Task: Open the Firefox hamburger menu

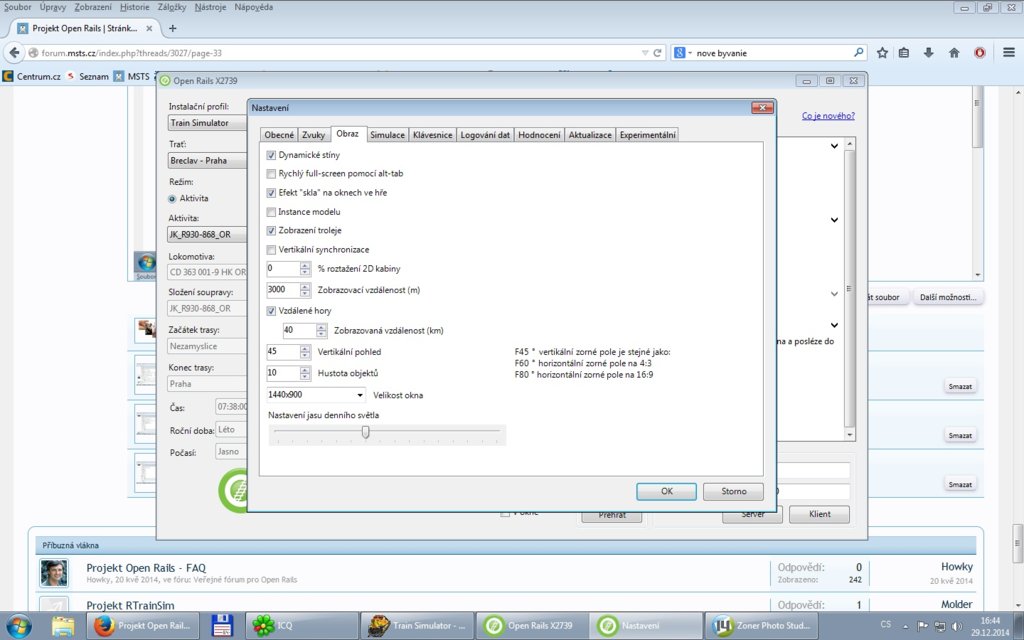Action: click(x=1006, y=53)
